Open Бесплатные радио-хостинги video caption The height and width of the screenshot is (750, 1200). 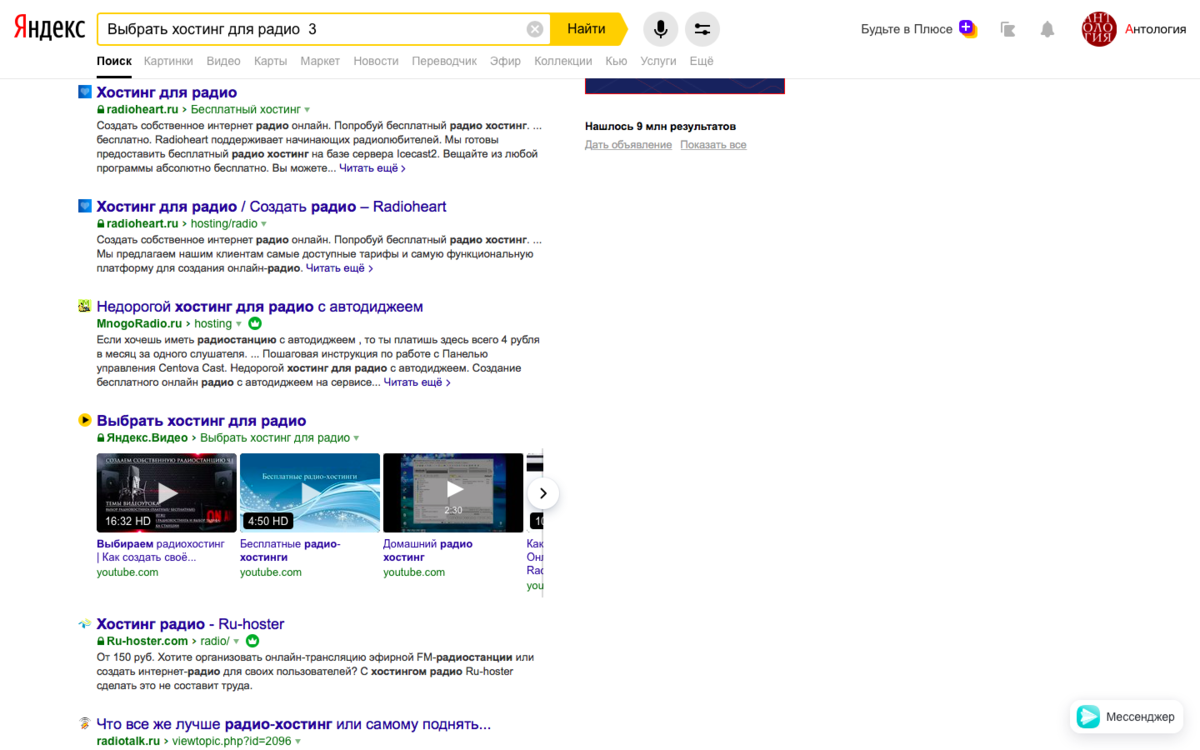290,550
